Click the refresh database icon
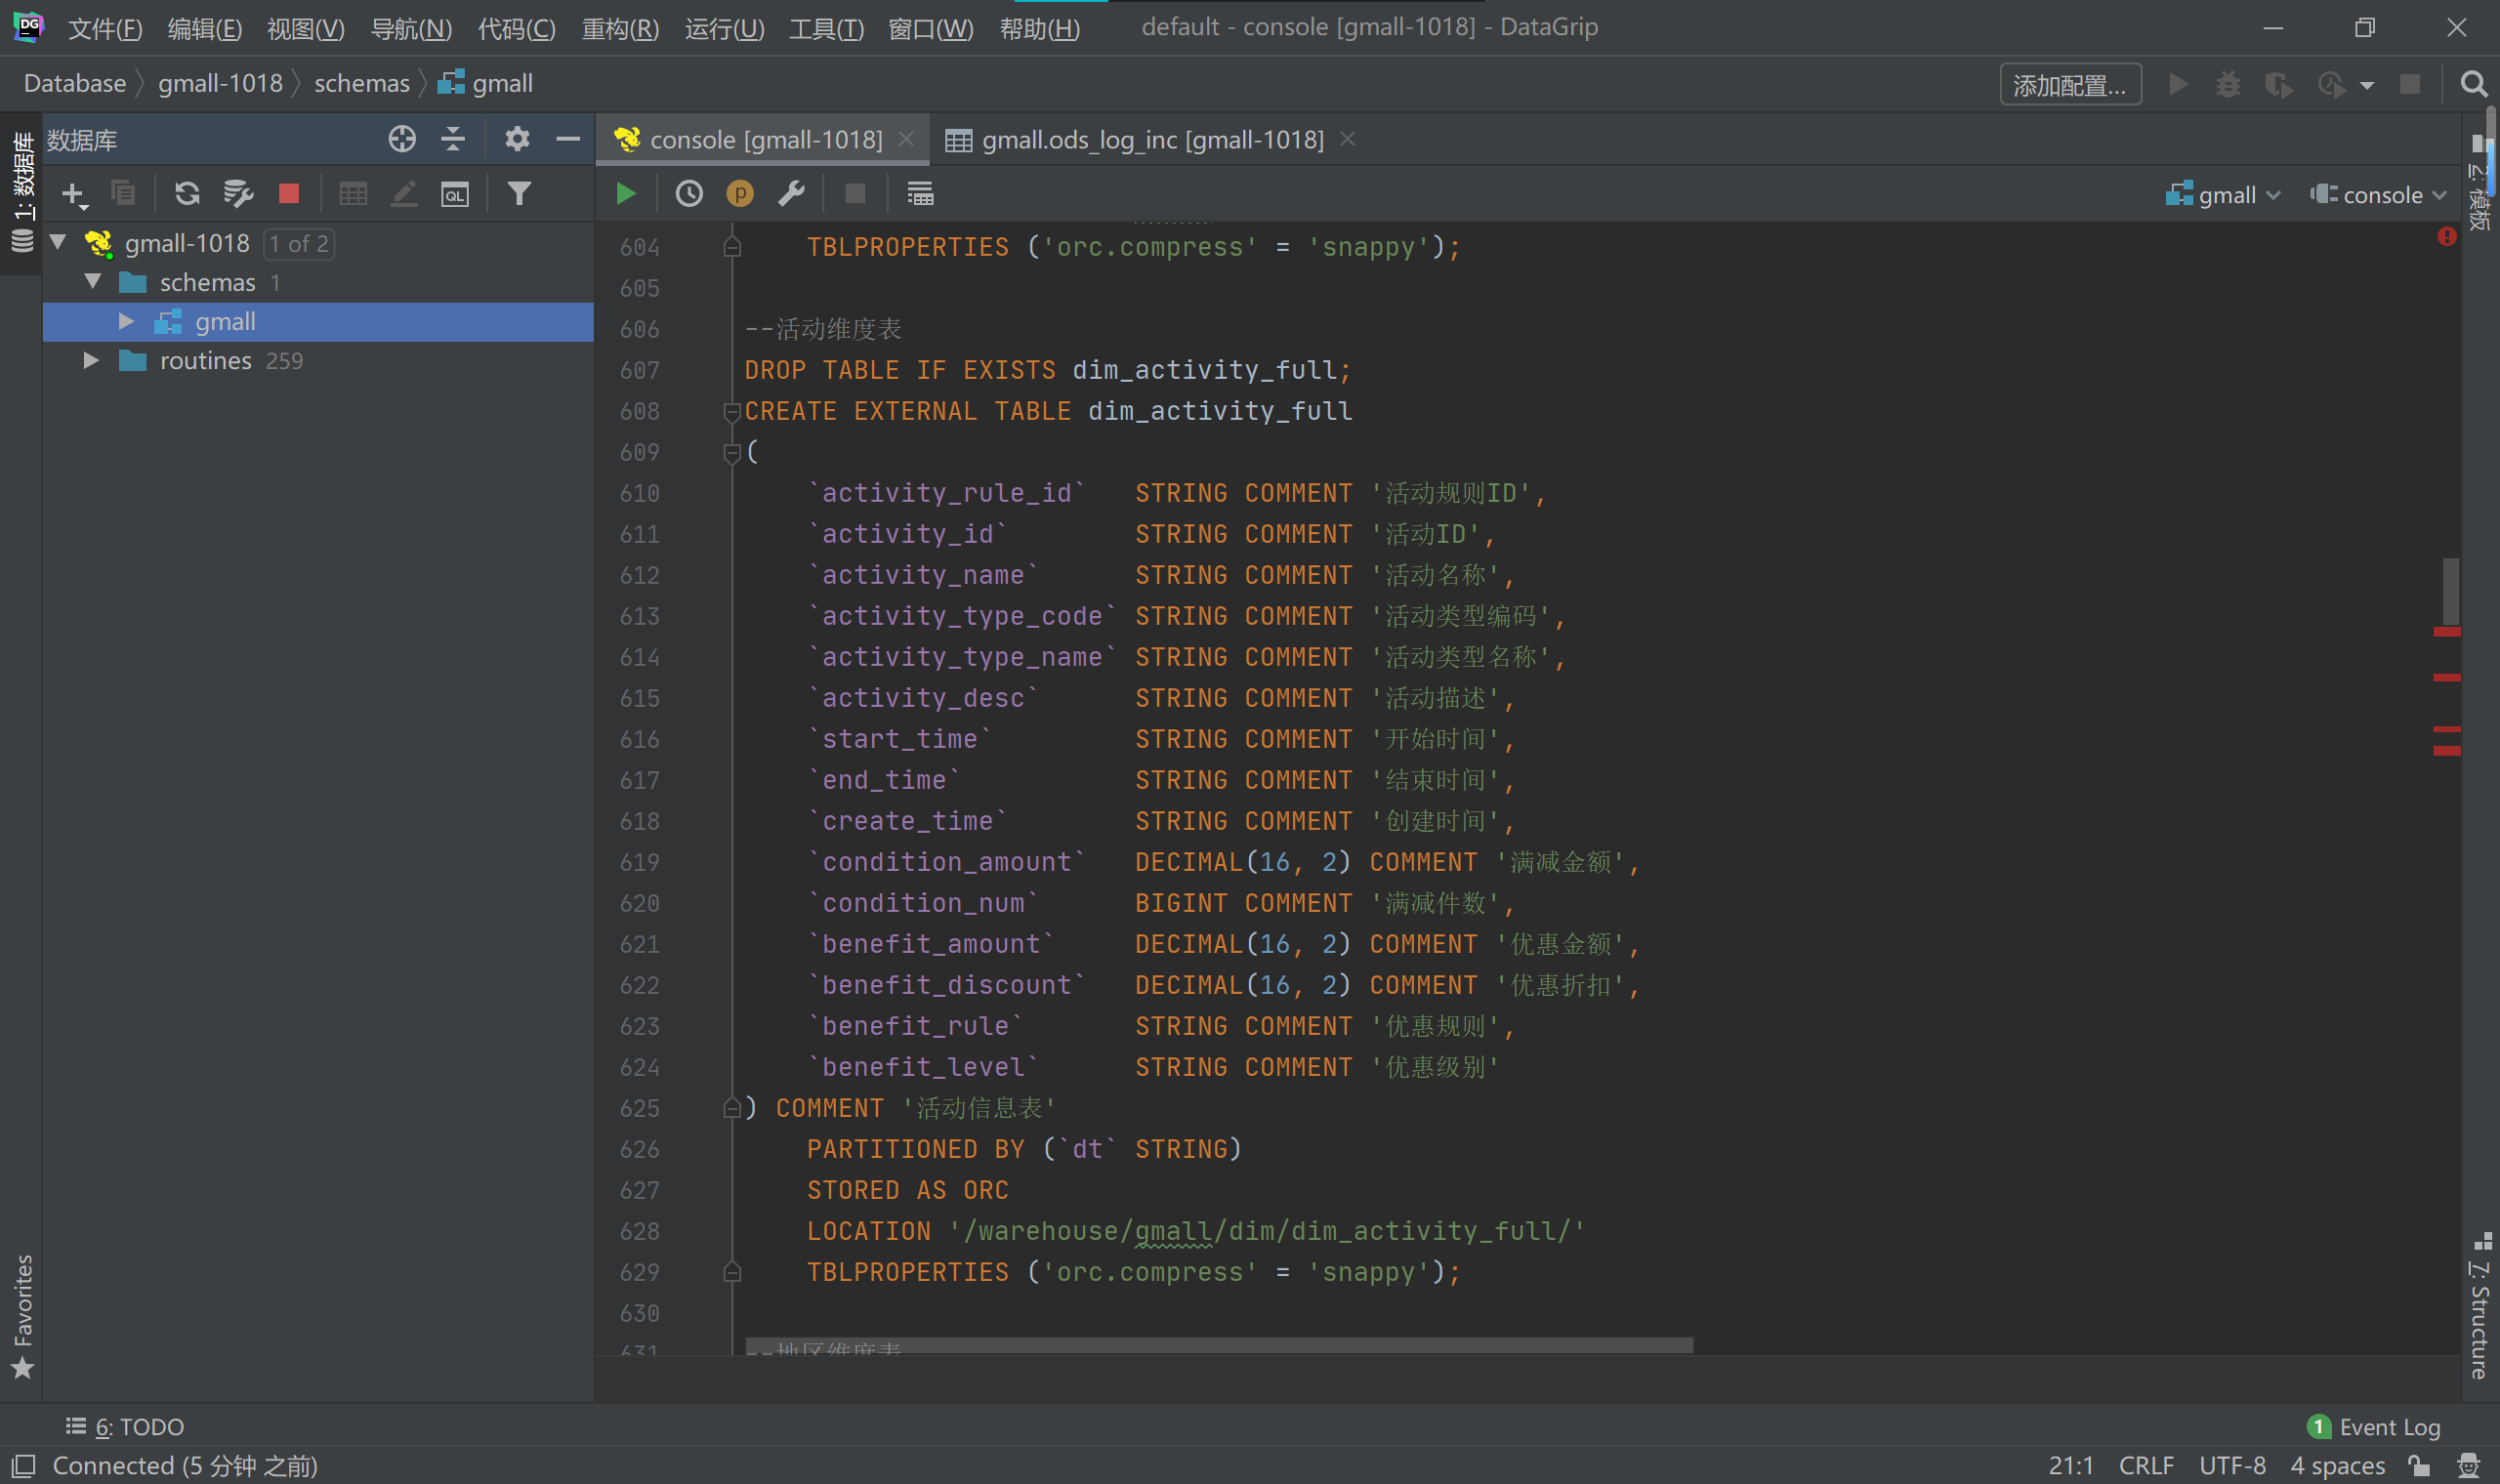The width and height of the screenshot is (2500, 1484). click(187, 194)
